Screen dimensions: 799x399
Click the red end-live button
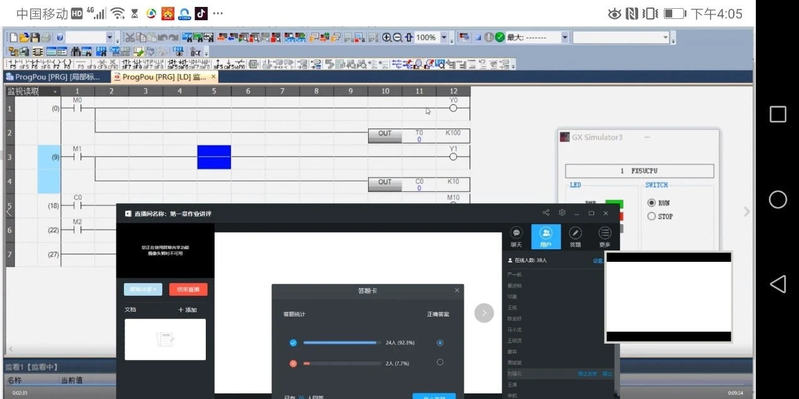188,289
